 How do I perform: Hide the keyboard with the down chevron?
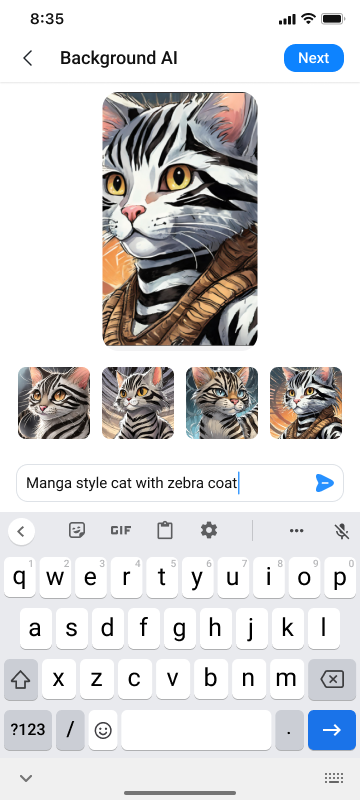26,778
